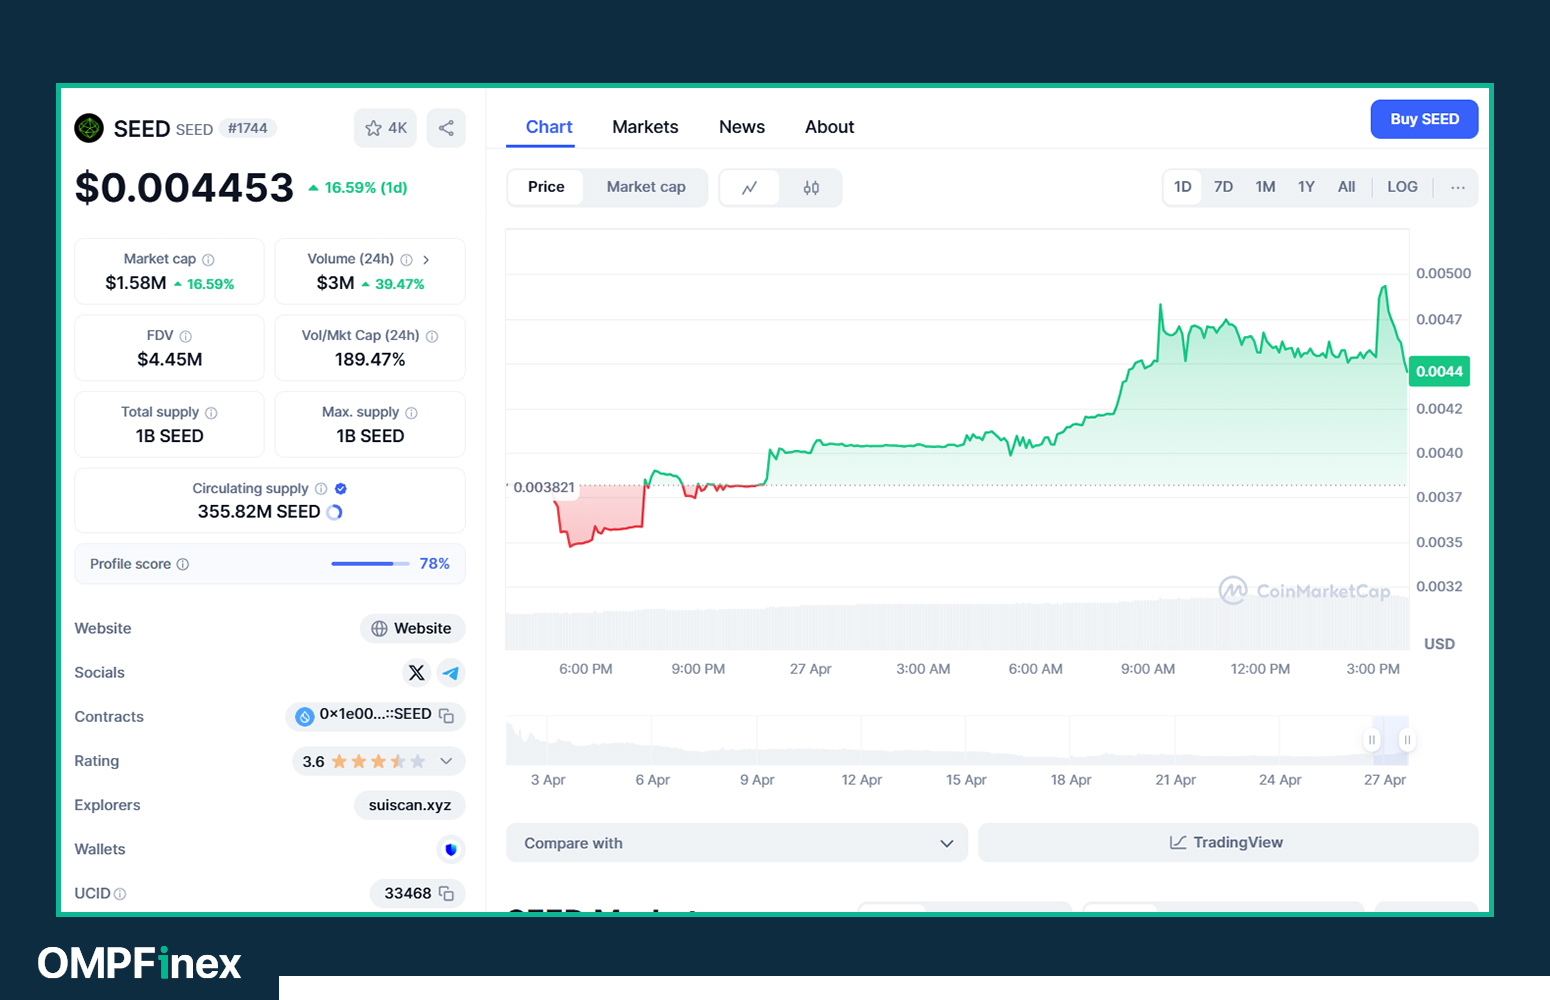The width and height of the screenshot is (1550, 1000).
Task: Switch to the About tab
Action: (830, 127)
